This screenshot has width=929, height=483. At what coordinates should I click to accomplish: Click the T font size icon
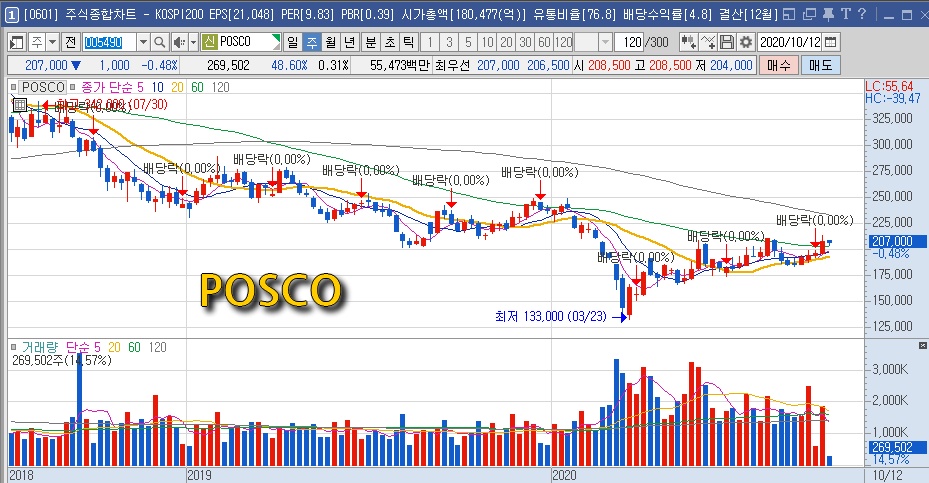pos(845,14)
